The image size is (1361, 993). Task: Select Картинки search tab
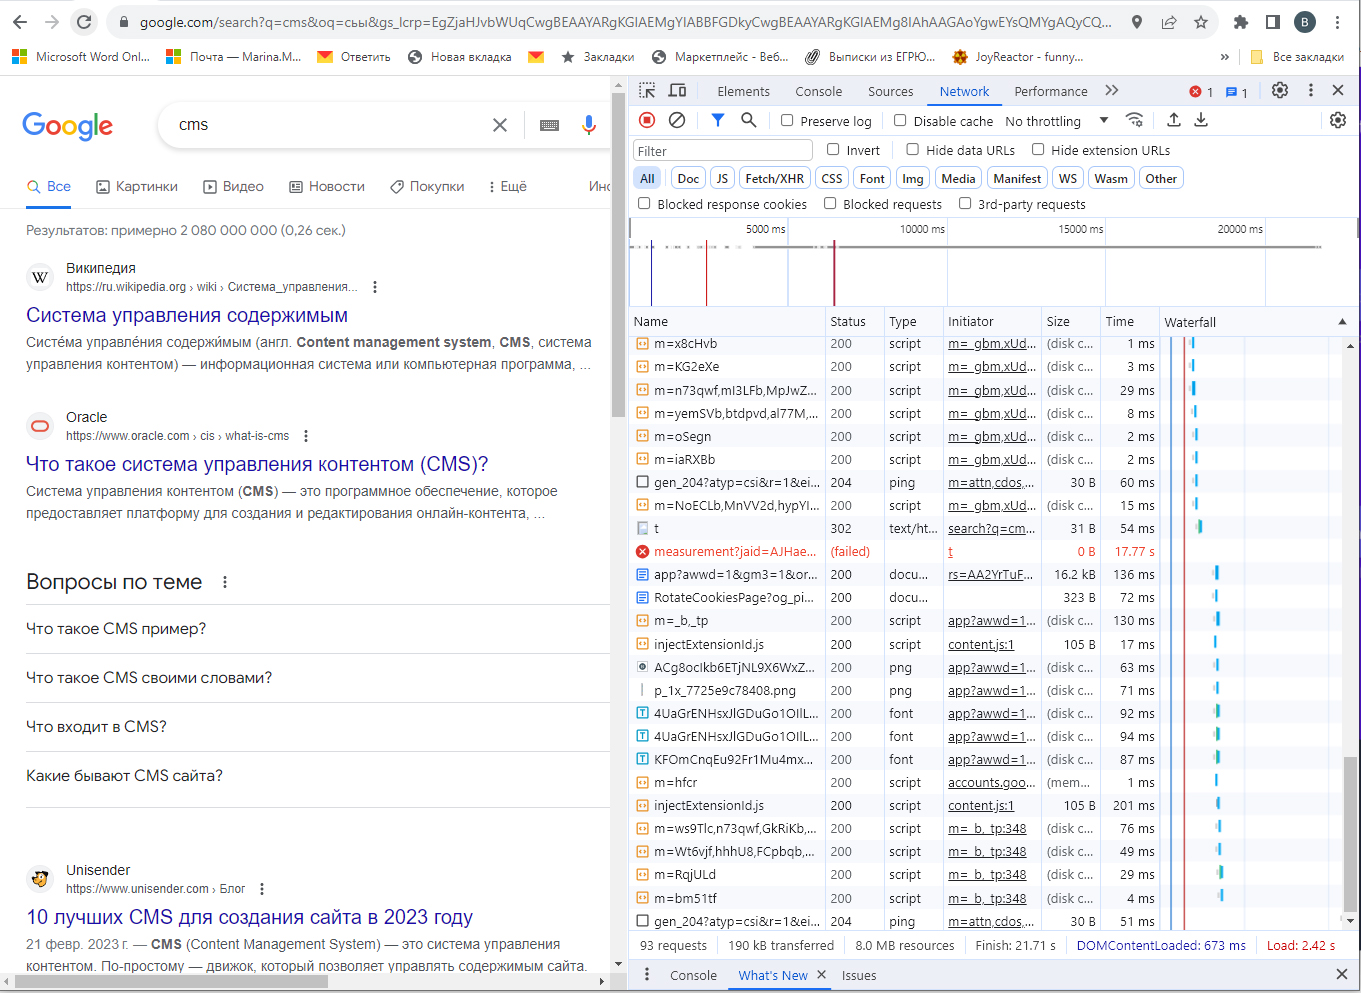click(x=137, y=187)
